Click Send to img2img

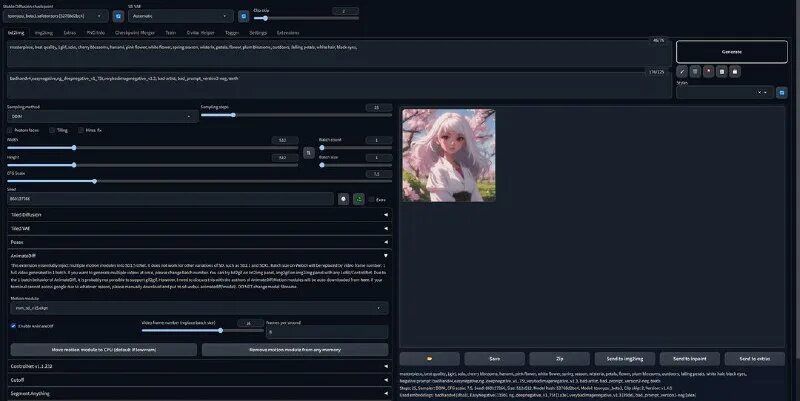[625, 359]
